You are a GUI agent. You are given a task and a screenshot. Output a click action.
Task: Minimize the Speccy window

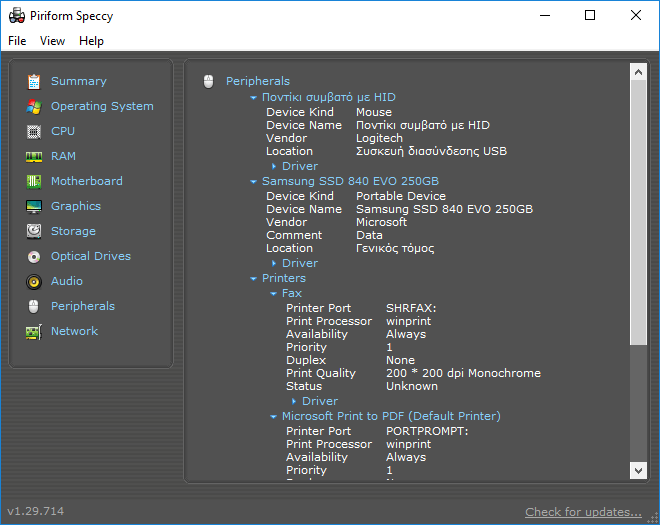click(545, 15)
